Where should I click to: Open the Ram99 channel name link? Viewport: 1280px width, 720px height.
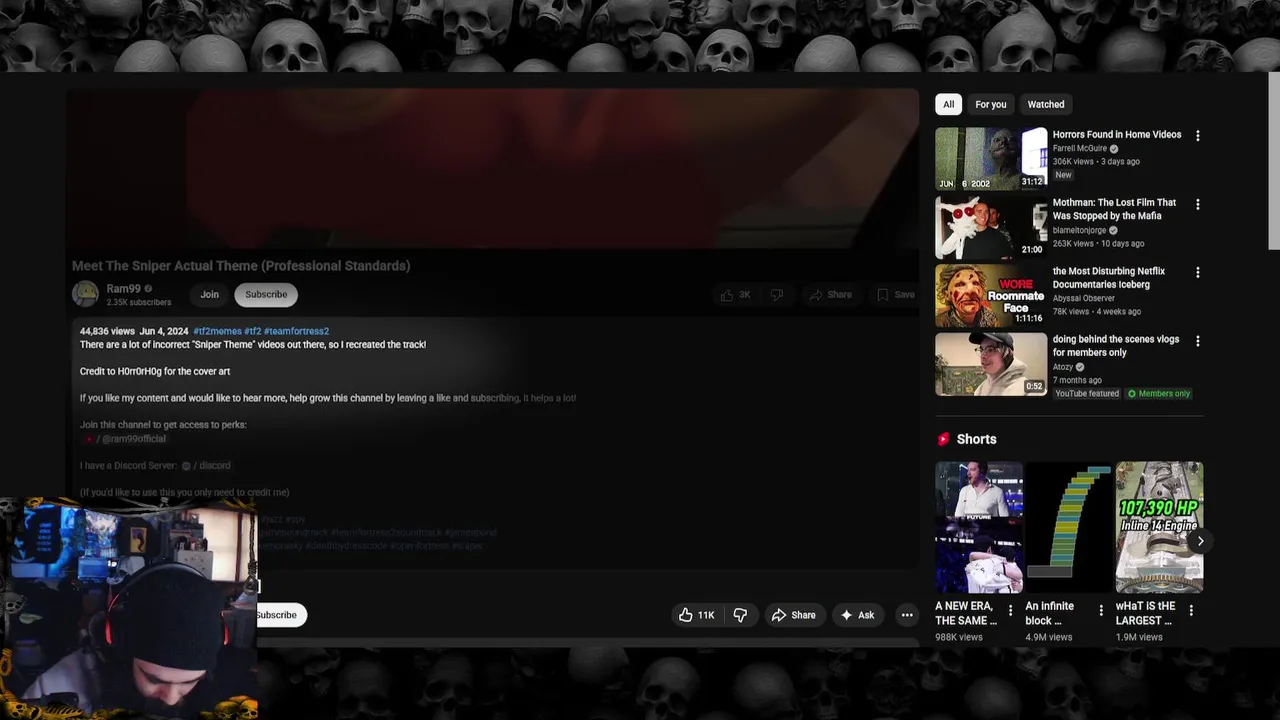(124, 289)
